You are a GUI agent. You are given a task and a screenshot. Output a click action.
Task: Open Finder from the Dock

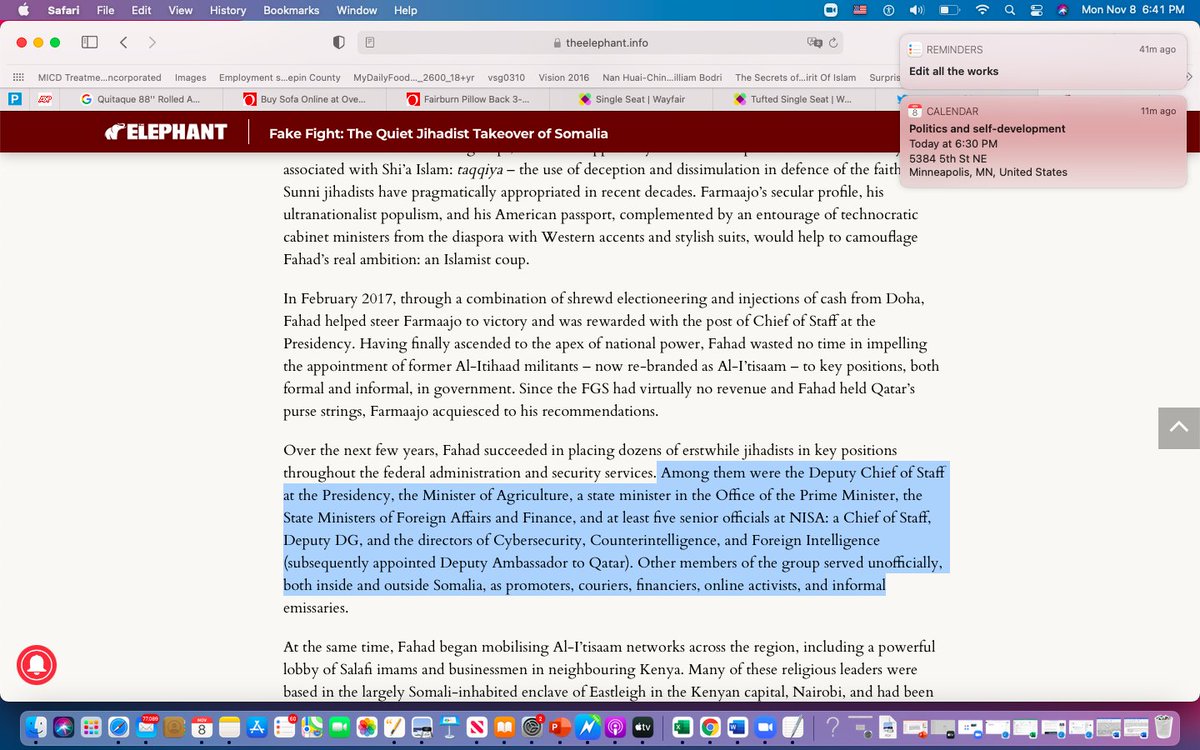click(x=36, y=727)
